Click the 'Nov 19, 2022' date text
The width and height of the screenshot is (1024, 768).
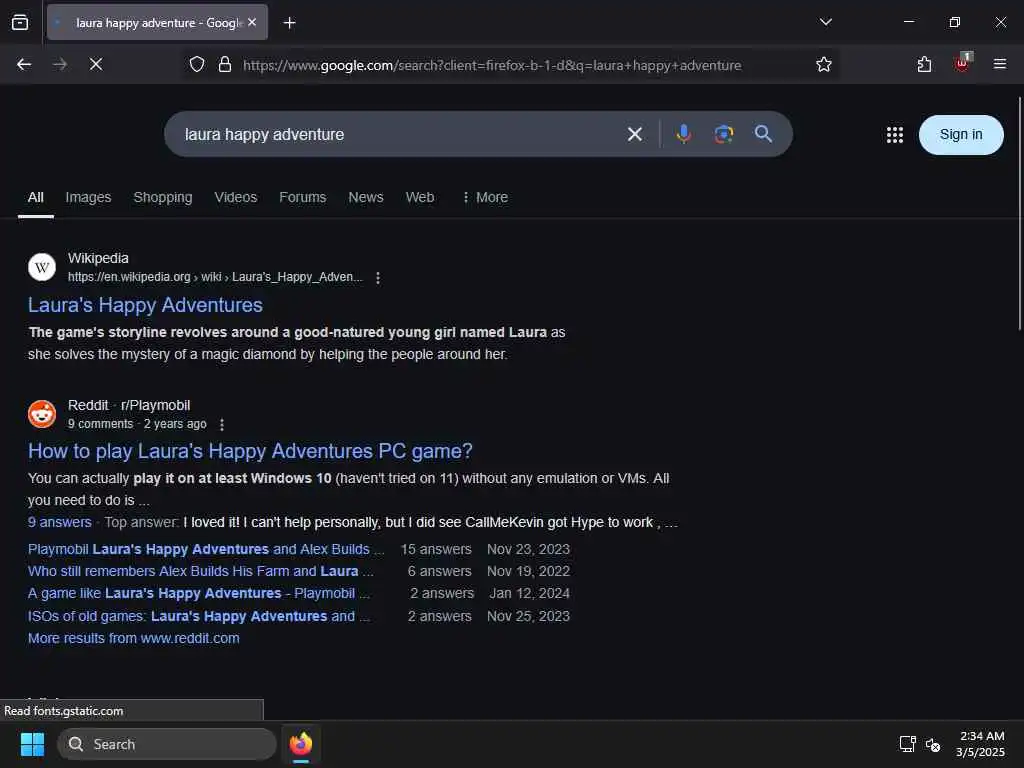point(528,571)
